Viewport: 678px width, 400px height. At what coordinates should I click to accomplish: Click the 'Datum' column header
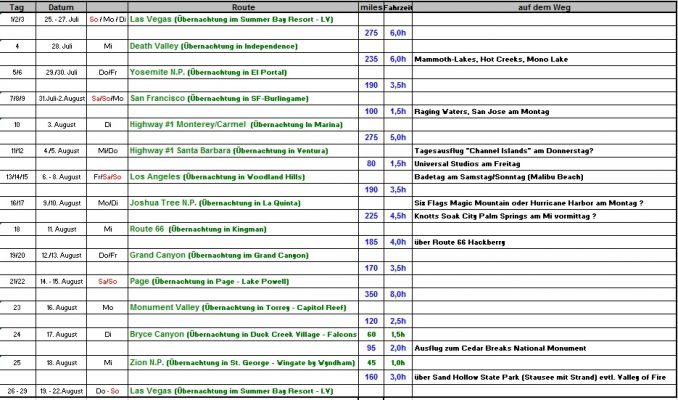click(58, 7)
